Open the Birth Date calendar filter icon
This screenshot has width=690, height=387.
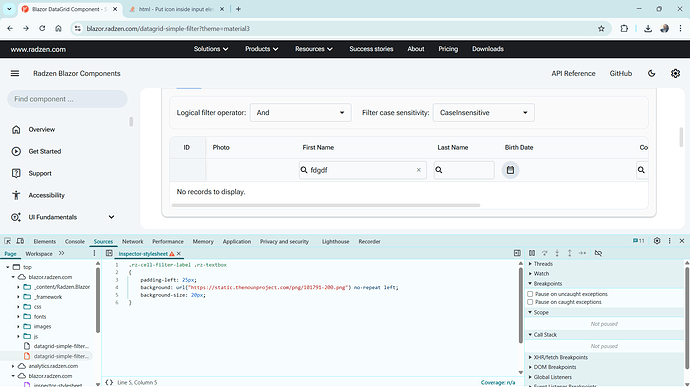(510, 170)
